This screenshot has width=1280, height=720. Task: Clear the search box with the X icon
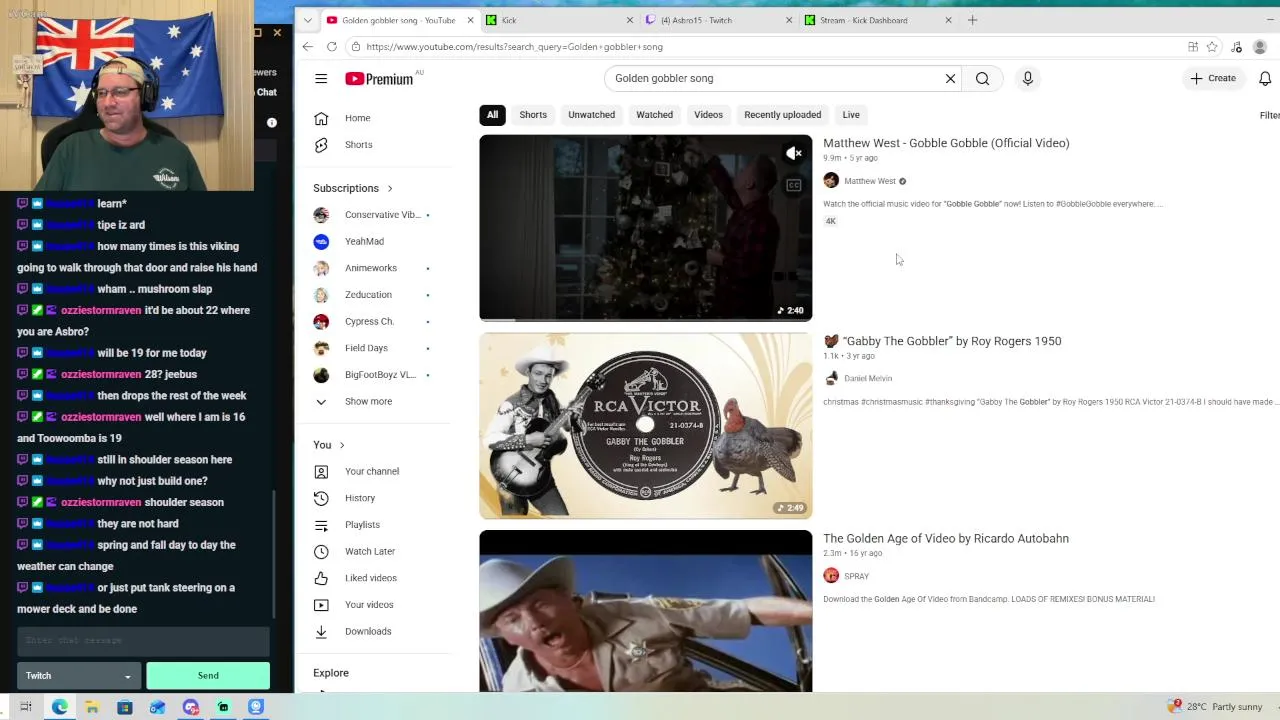pyautogui.click(x=950, y=78)
